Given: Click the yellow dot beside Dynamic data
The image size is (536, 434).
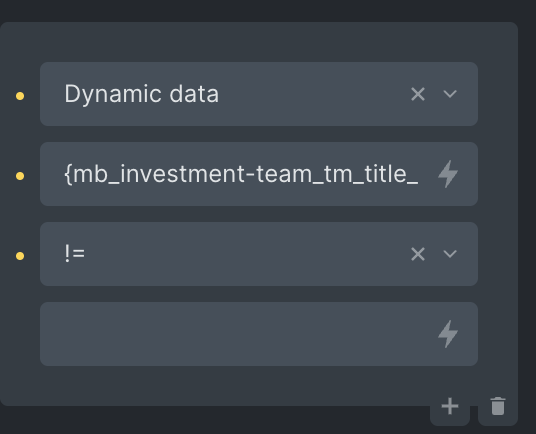Looking at the screenshot, I should point(20,96).
